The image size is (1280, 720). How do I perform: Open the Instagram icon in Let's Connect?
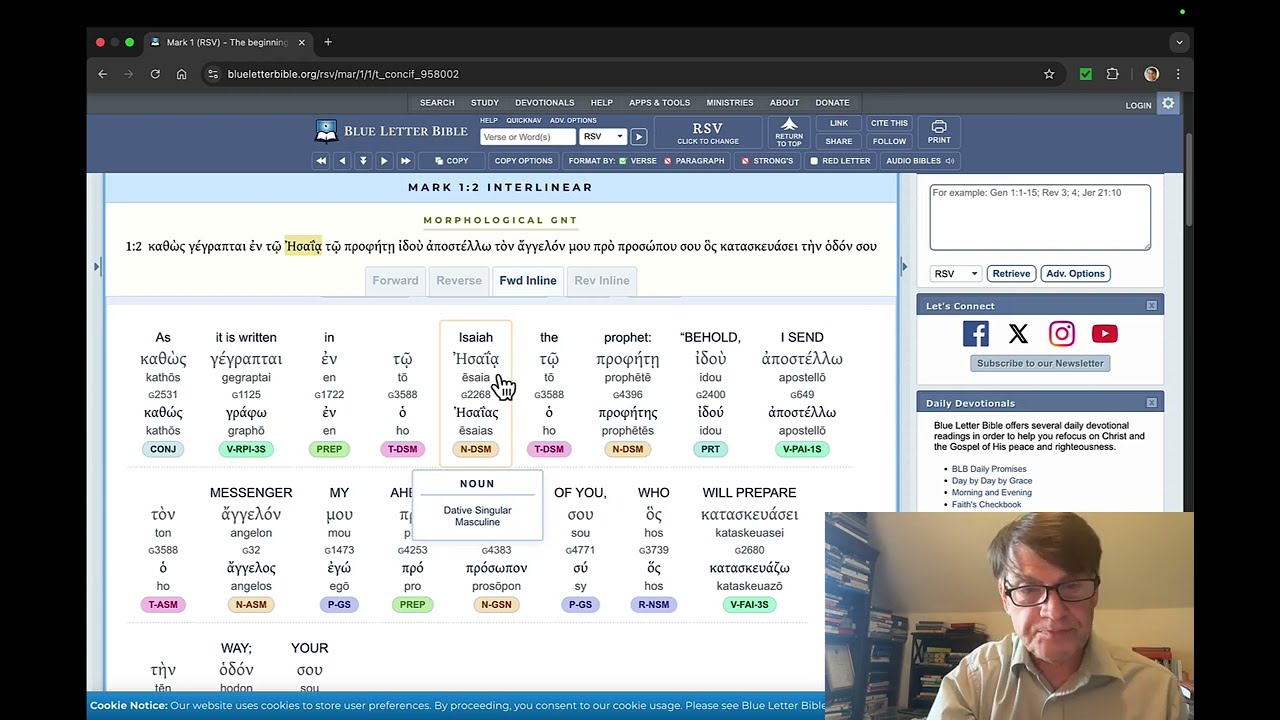coord(1061,334)
